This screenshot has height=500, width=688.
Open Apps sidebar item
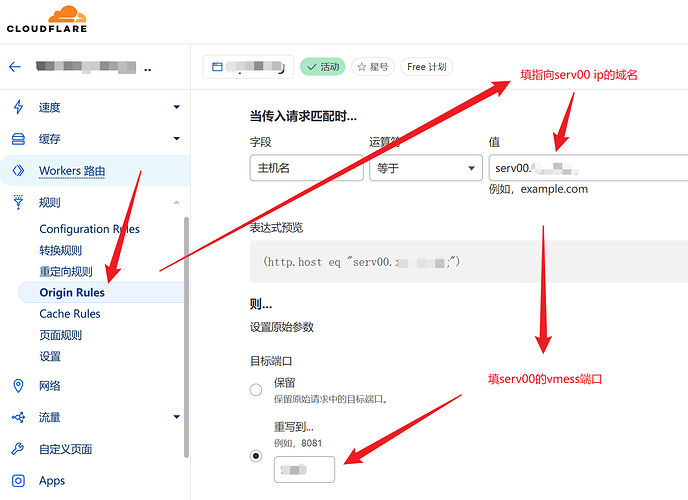(x=52, y=481)
